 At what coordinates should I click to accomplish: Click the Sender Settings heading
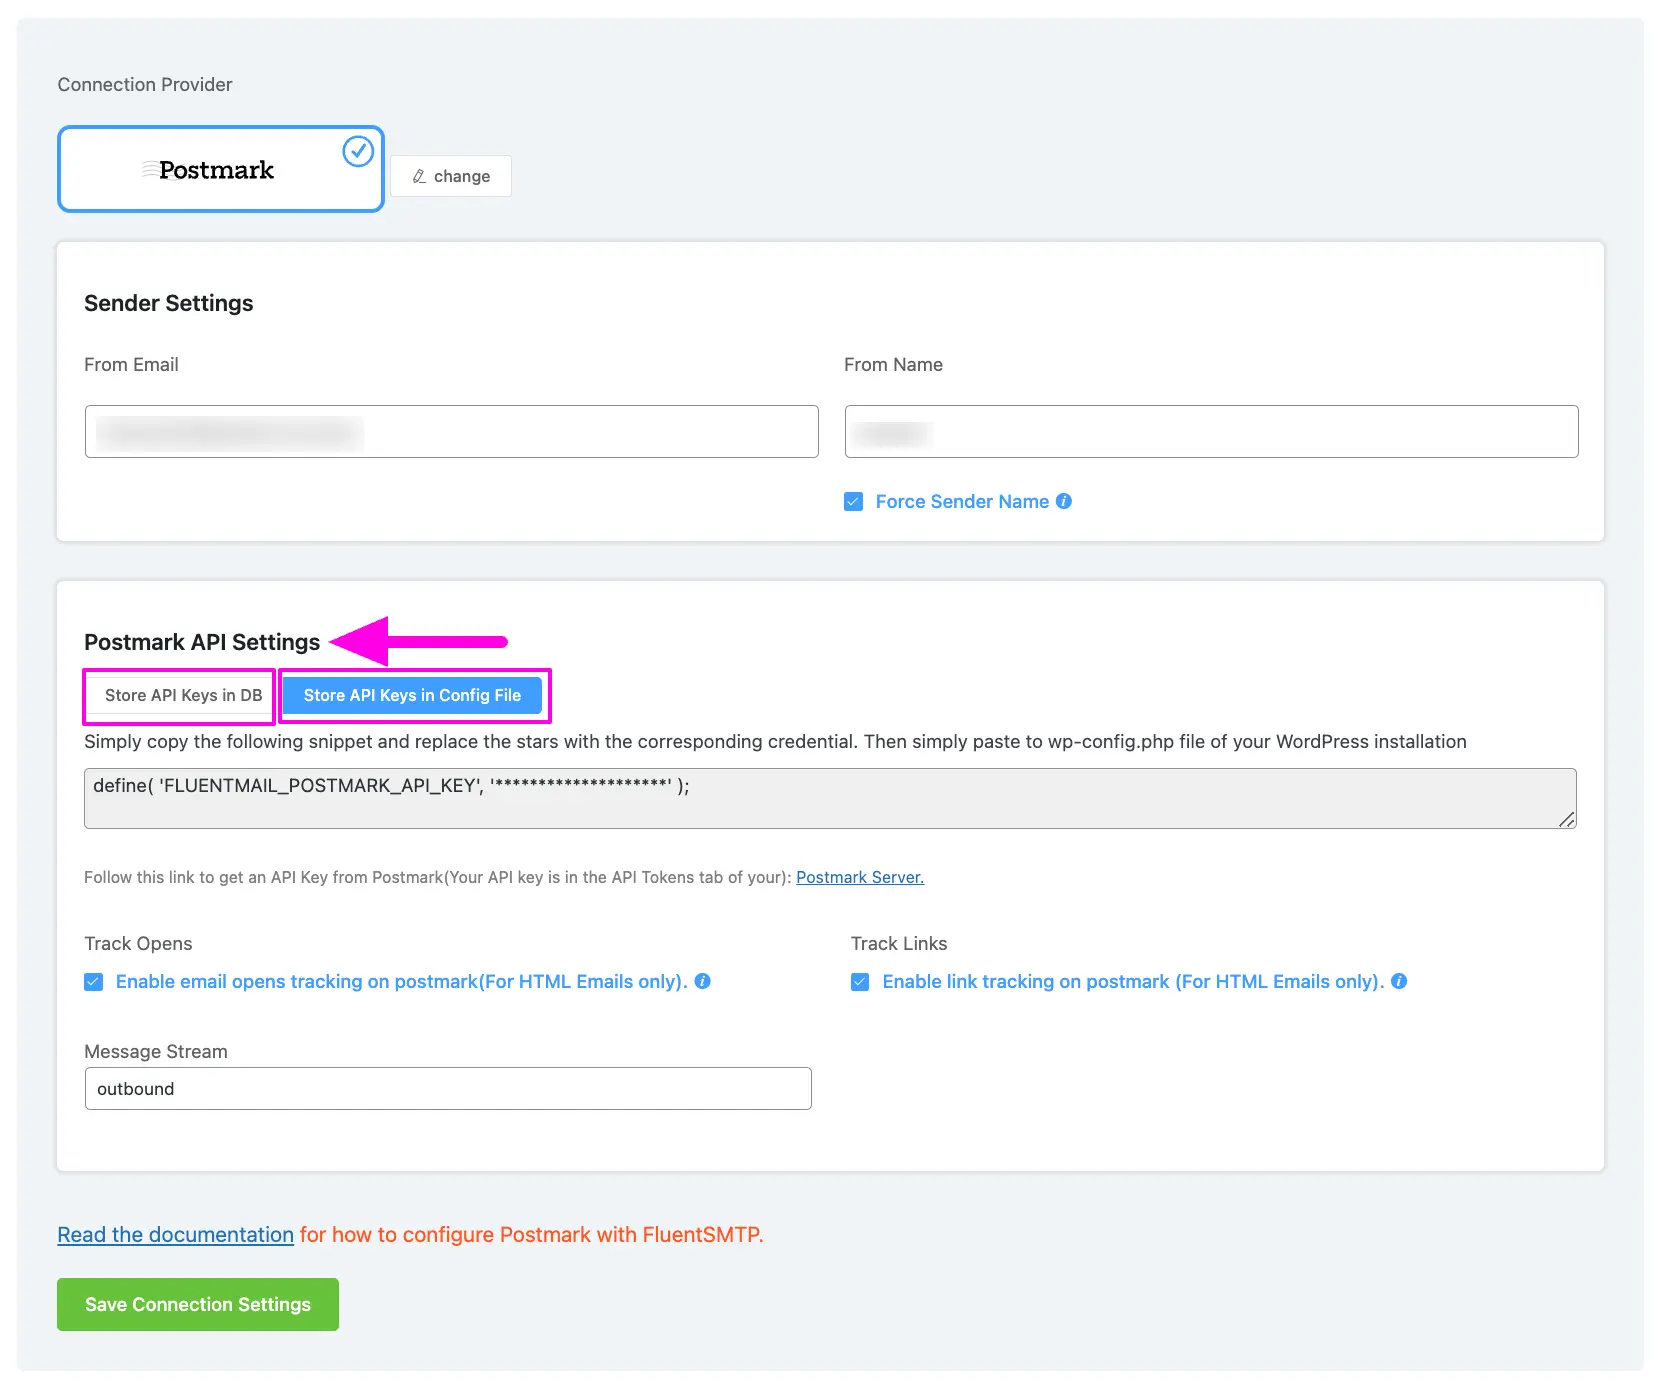(x=168, y=303)
